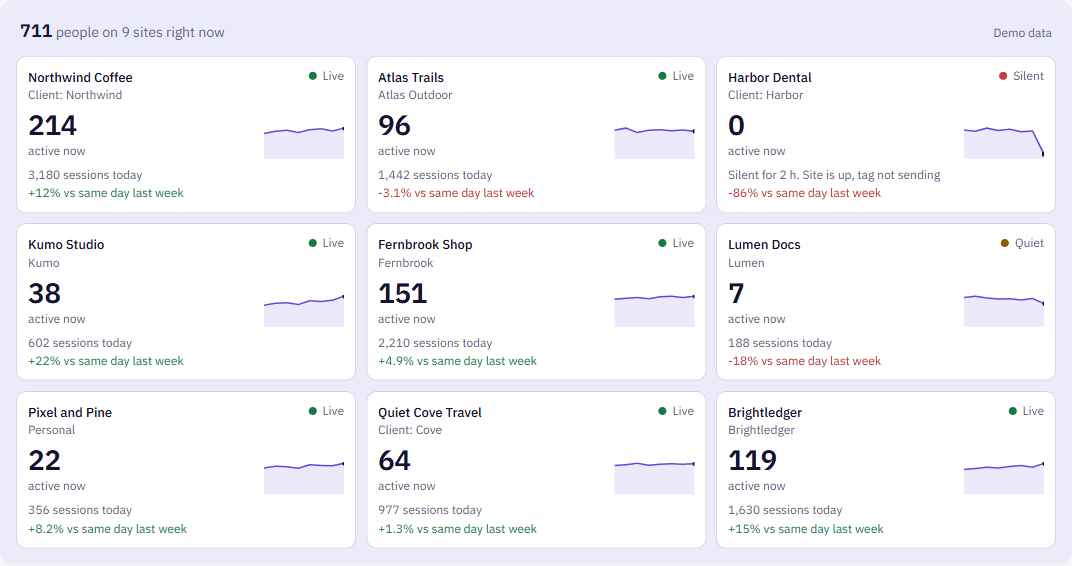1072x566 pixels.
Task: Click 'Atlas Outdoor' subtitle
Action: click(x=415, y=95)
